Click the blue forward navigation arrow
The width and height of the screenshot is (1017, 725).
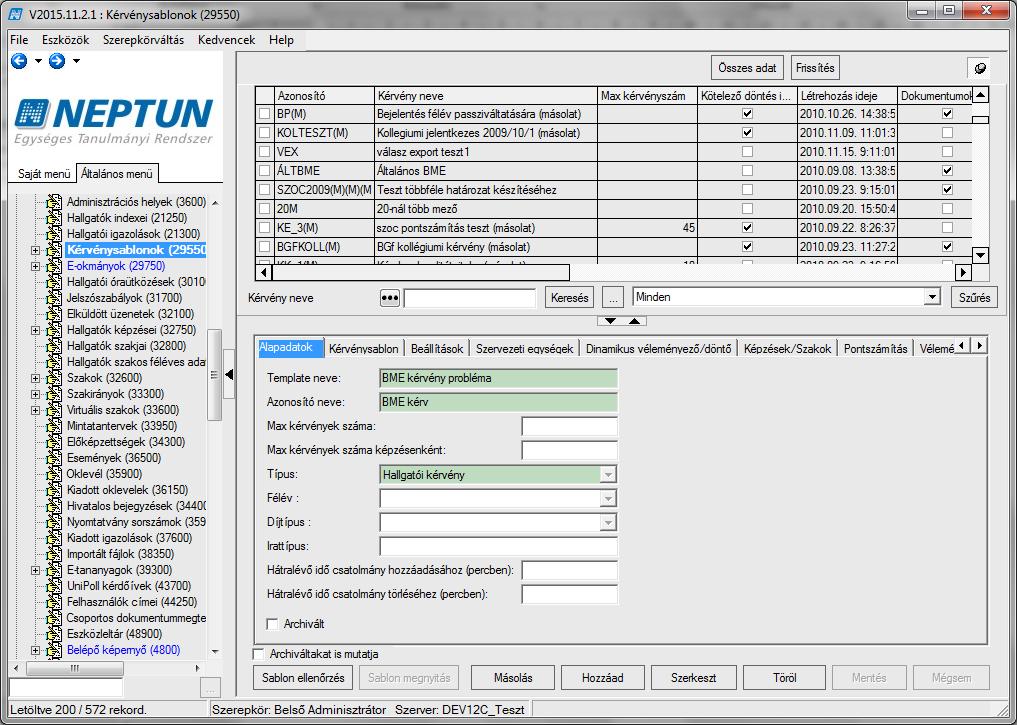(57, 61)
